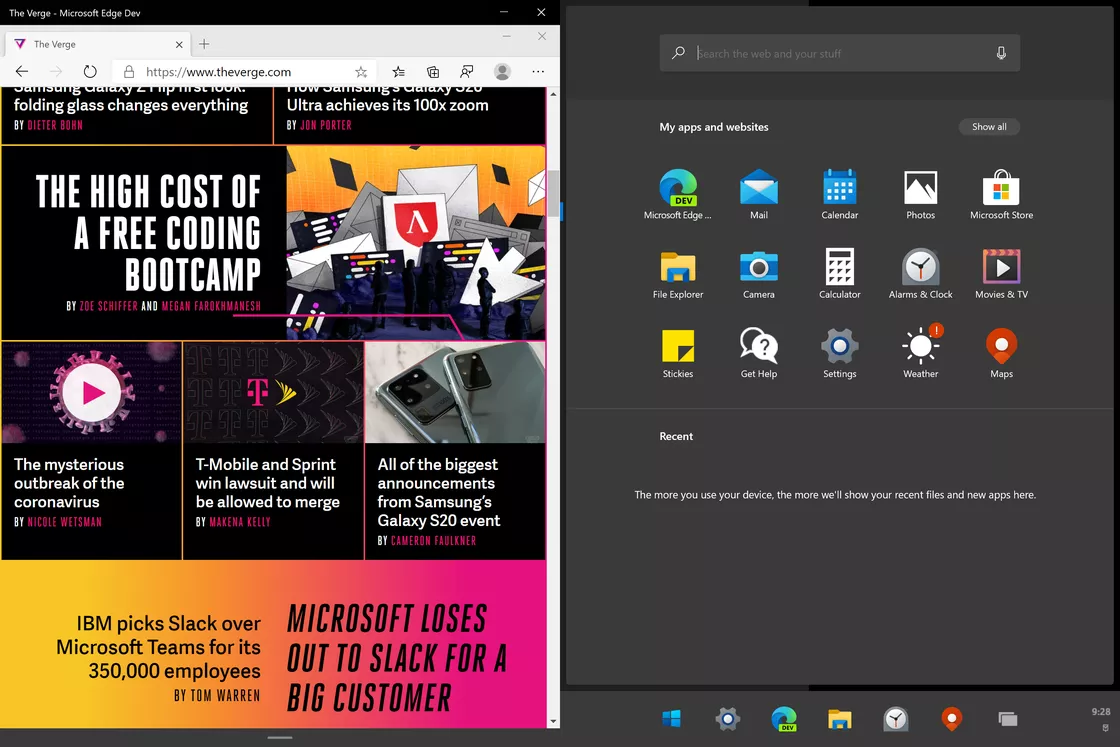Open the Calculator app
1120x747 pixels.
pyautogui.click(x=839, y=274)
